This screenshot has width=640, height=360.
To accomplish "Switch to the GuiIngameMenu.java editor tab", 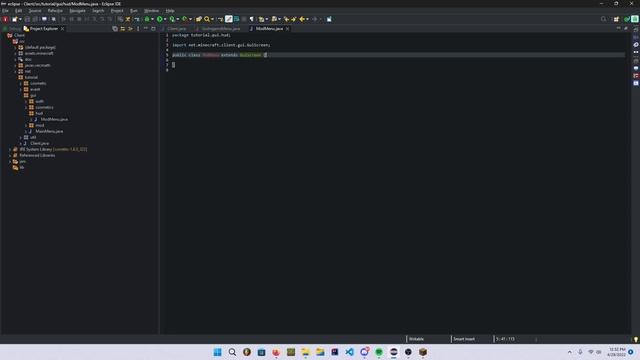I will pos(220,29).
